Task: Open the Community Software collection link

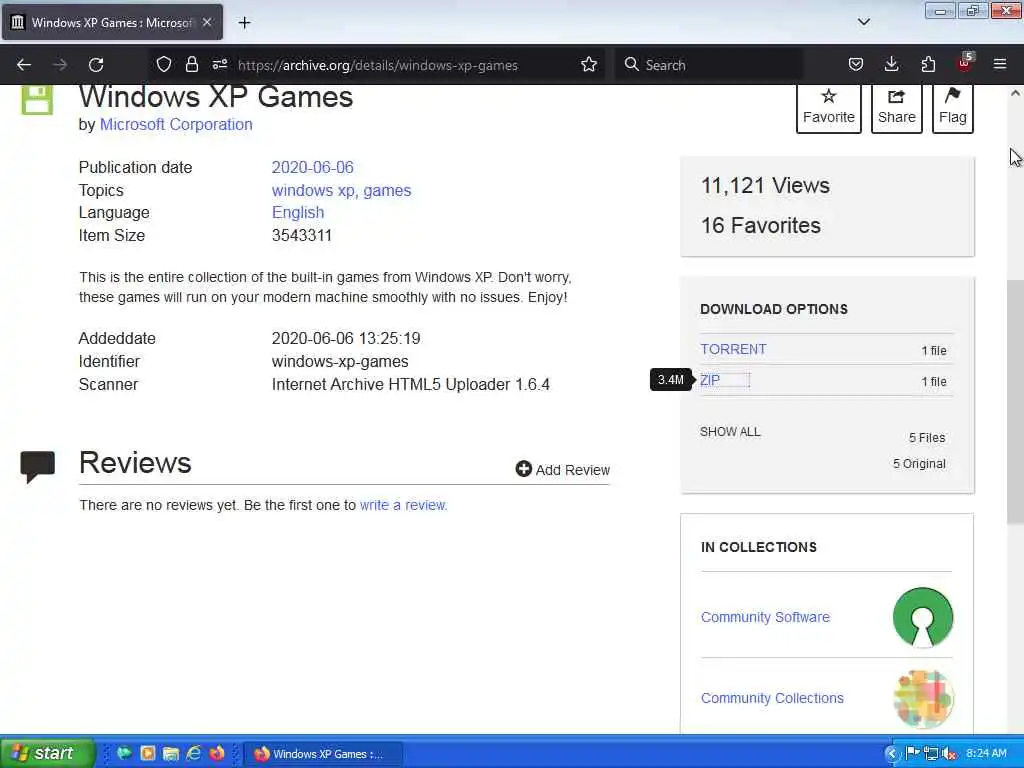Action: (765, 617)
